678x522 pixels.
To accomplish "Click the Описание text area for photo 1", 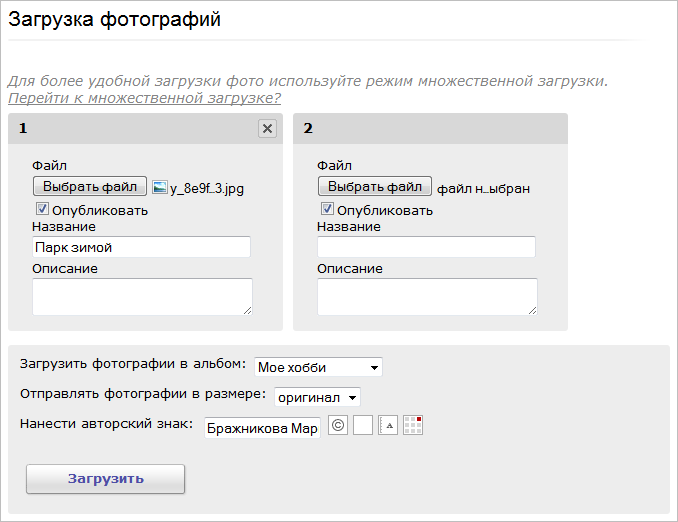I will (x=142, y=296).
